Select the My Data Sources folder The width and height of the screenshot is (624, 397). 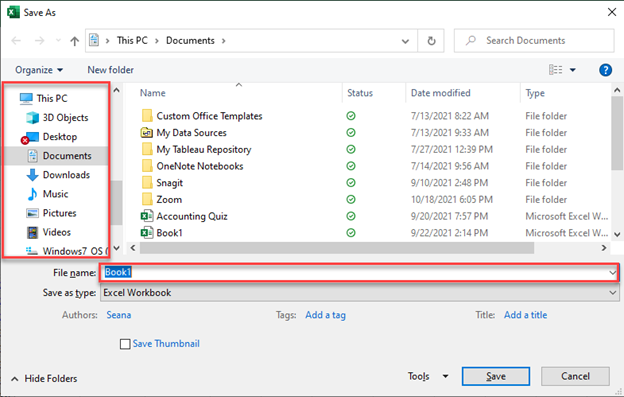(191, 133)
